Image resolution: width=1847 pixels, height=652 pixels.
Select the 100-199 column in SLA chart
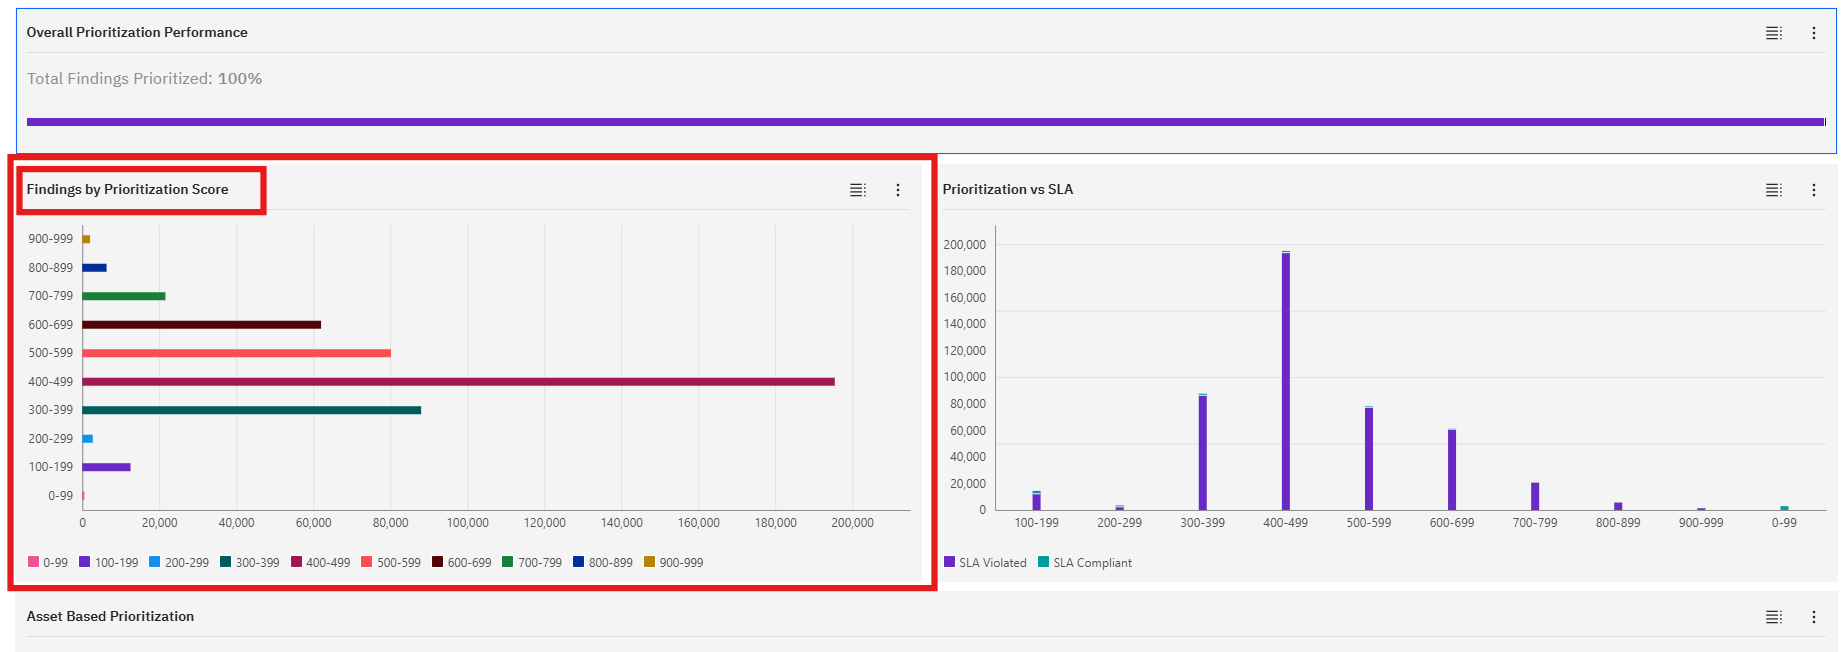coord(1037,501)
